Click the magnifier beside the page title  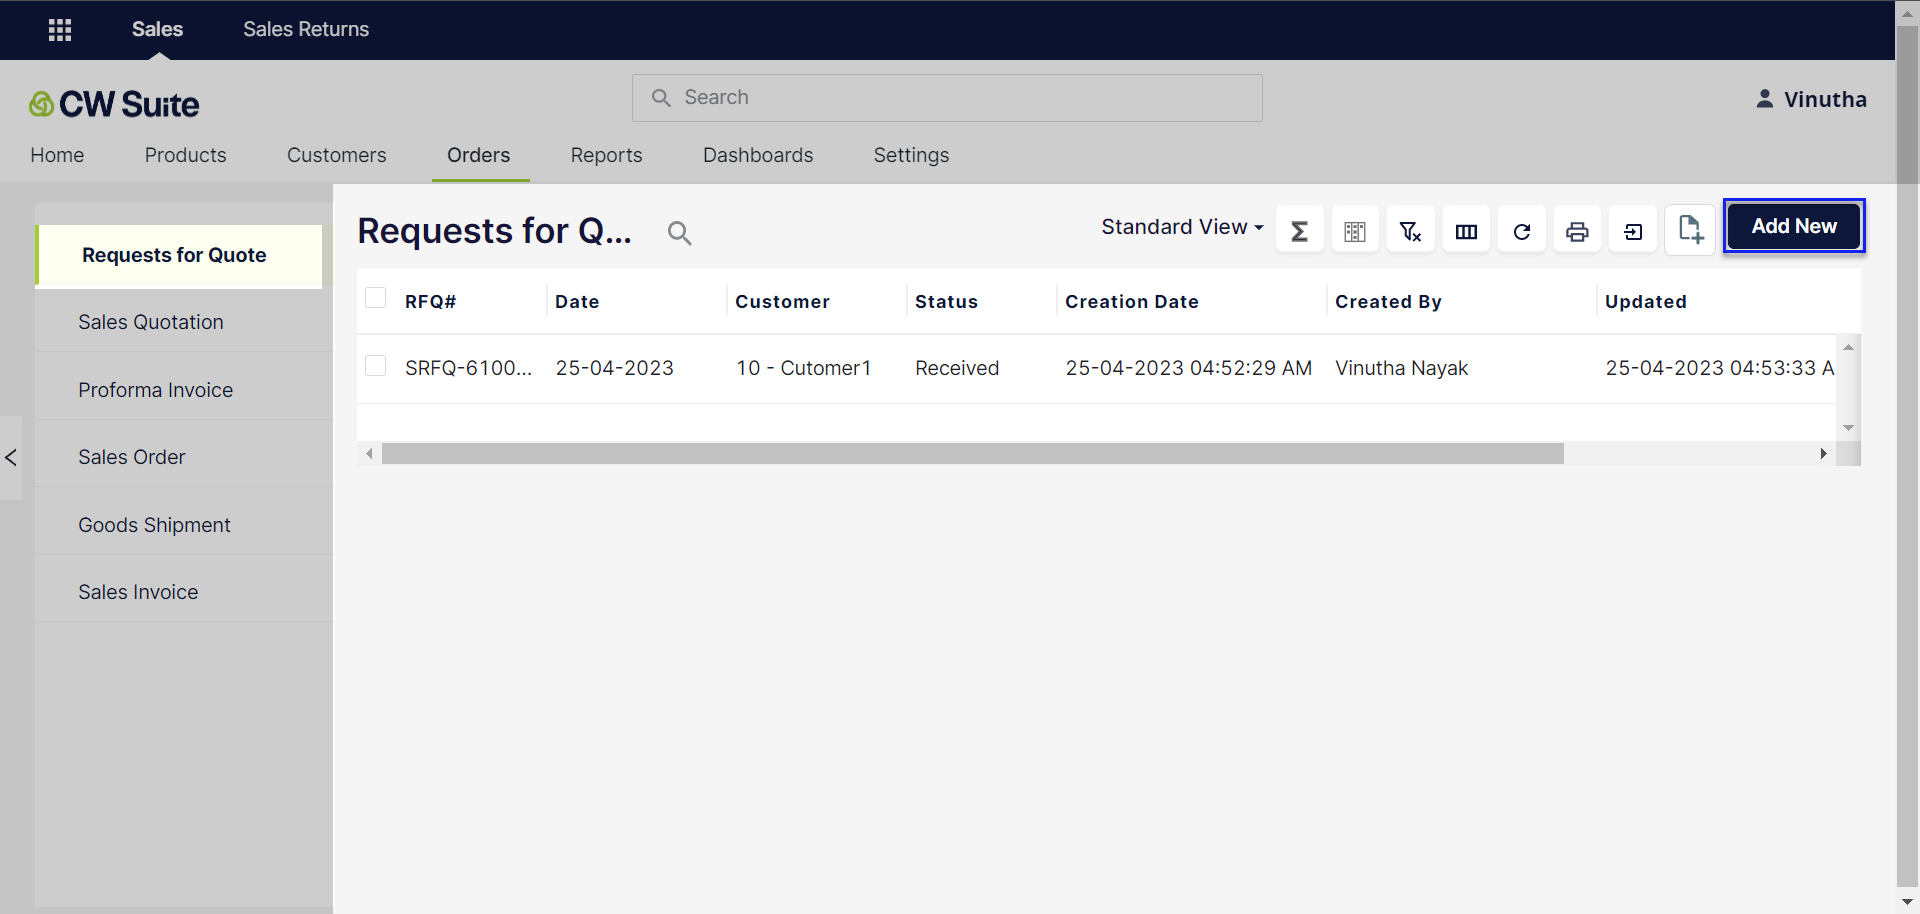[679, 233]
